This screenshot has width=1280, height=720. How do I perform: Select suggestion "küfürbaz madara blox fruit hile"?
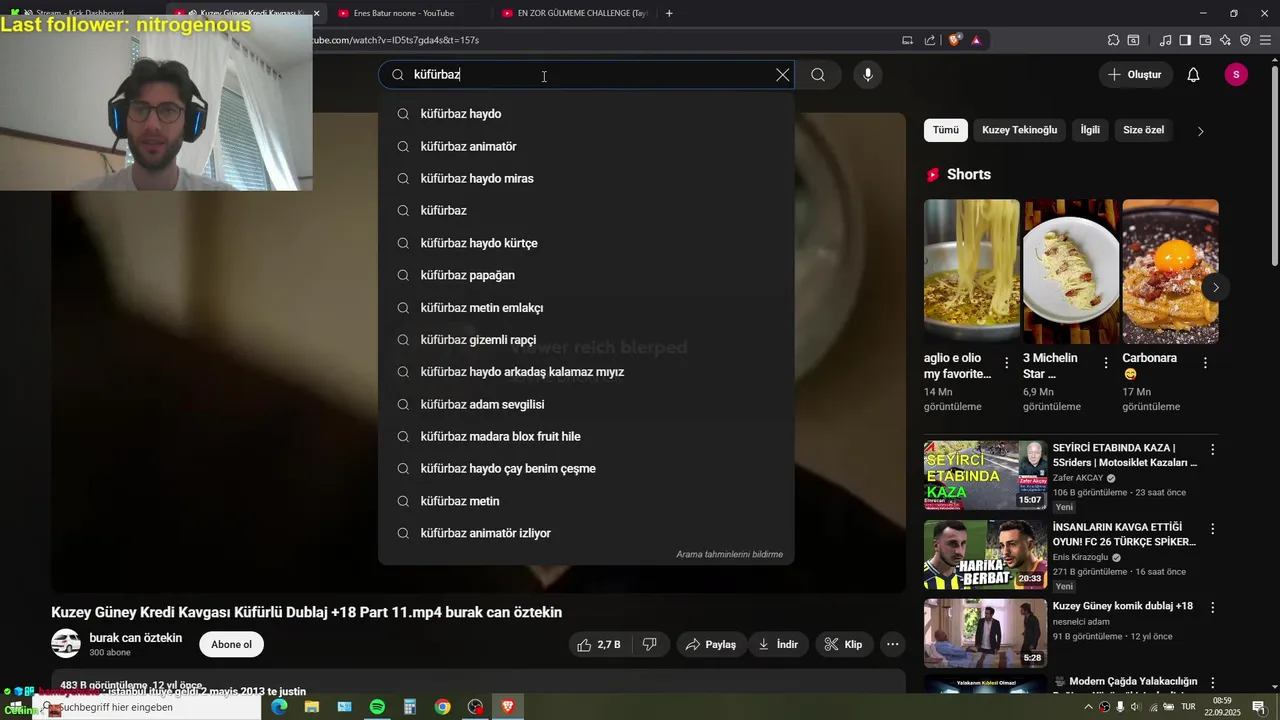[586, 436]
